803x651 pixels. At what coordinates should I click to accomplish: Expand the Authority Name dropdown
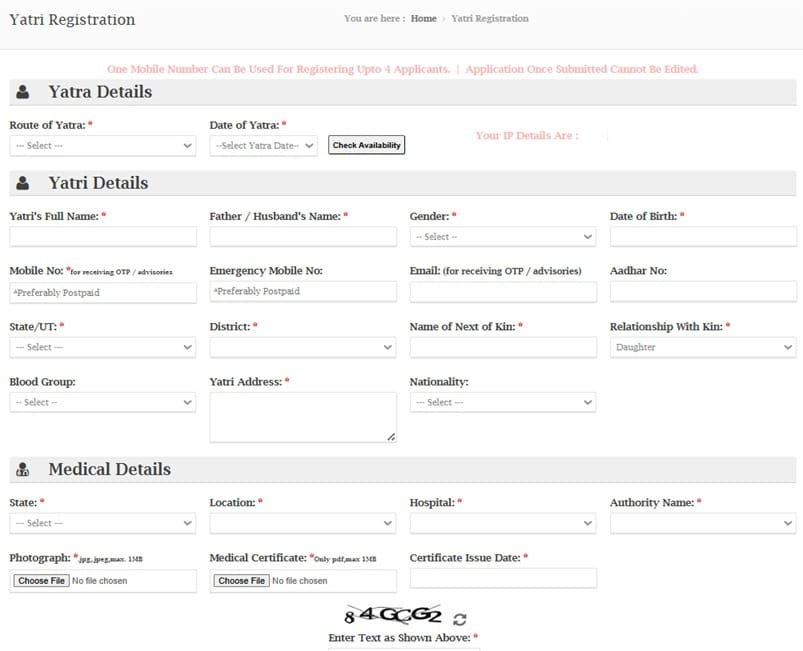(x=702, y=523)
